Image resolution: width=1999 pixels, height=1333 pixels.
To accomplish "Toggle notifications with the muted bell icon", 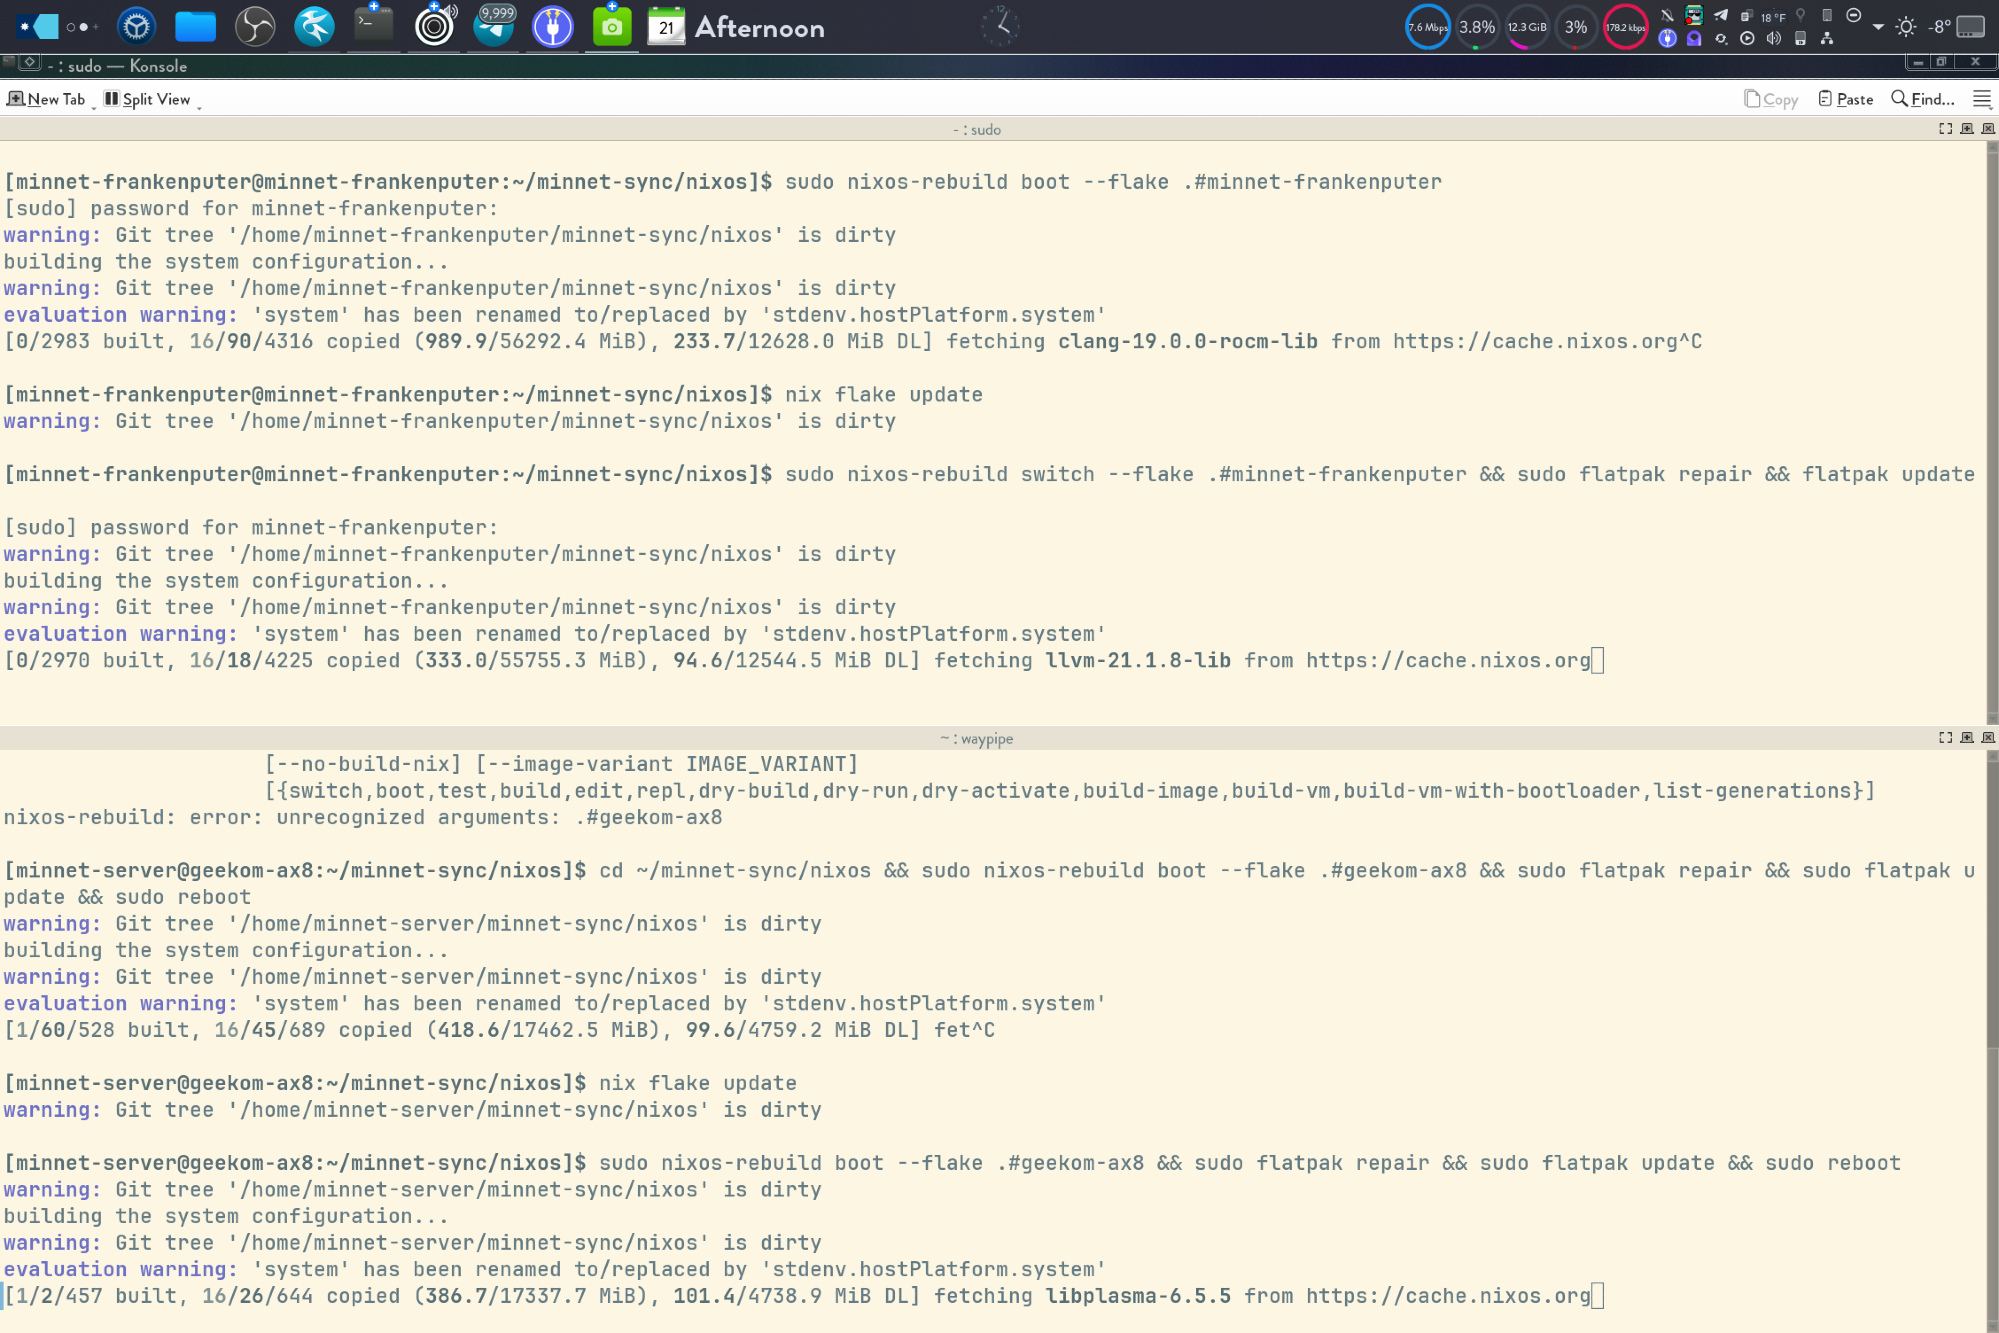I will 1667,15.
